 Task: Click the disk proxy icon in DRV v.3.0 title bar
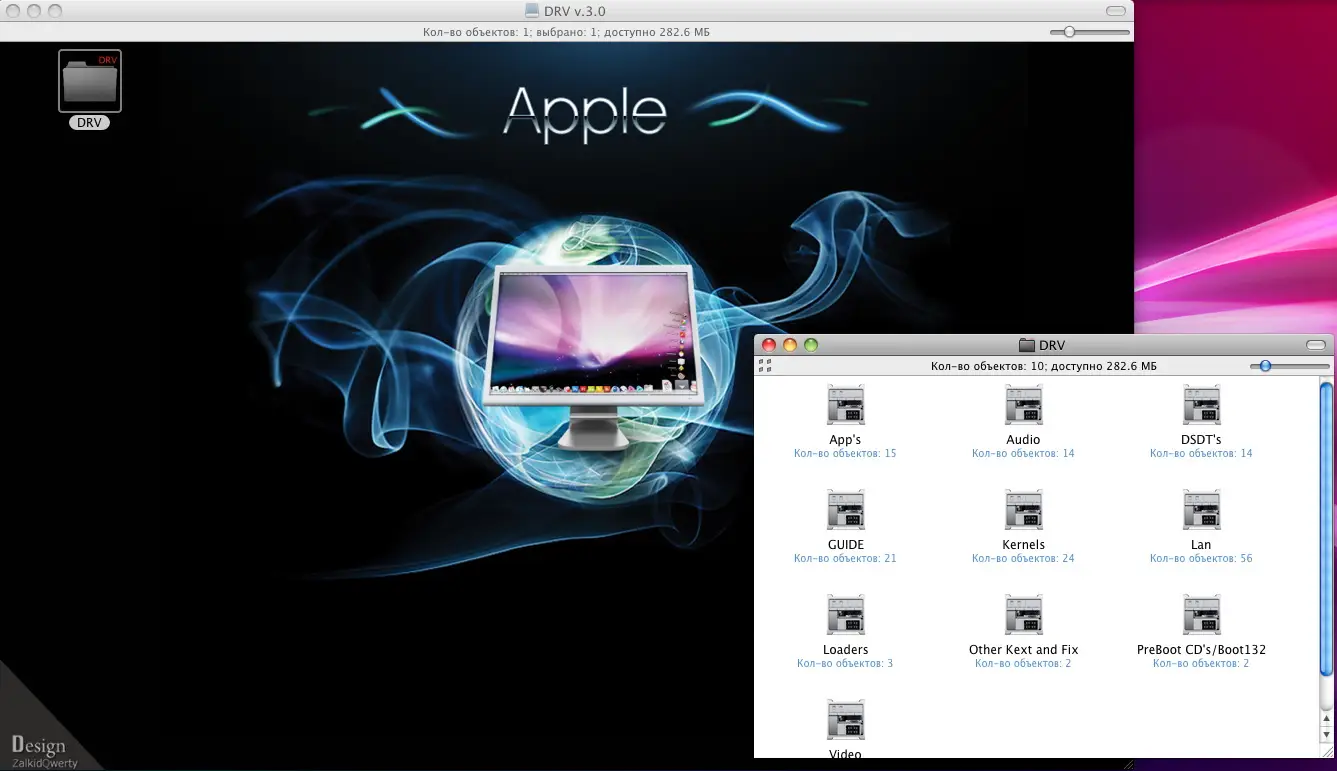pos(533,11)
